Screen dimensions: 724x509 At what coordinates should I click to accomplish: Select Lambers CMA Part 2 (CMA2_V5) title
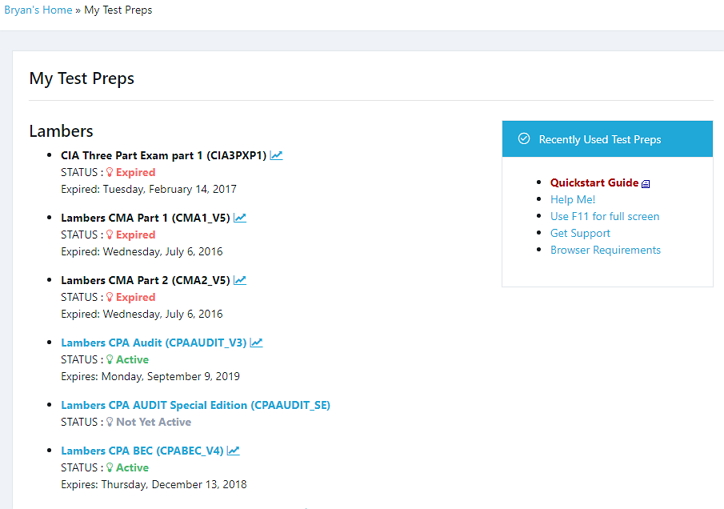click(x=145, y=280)
